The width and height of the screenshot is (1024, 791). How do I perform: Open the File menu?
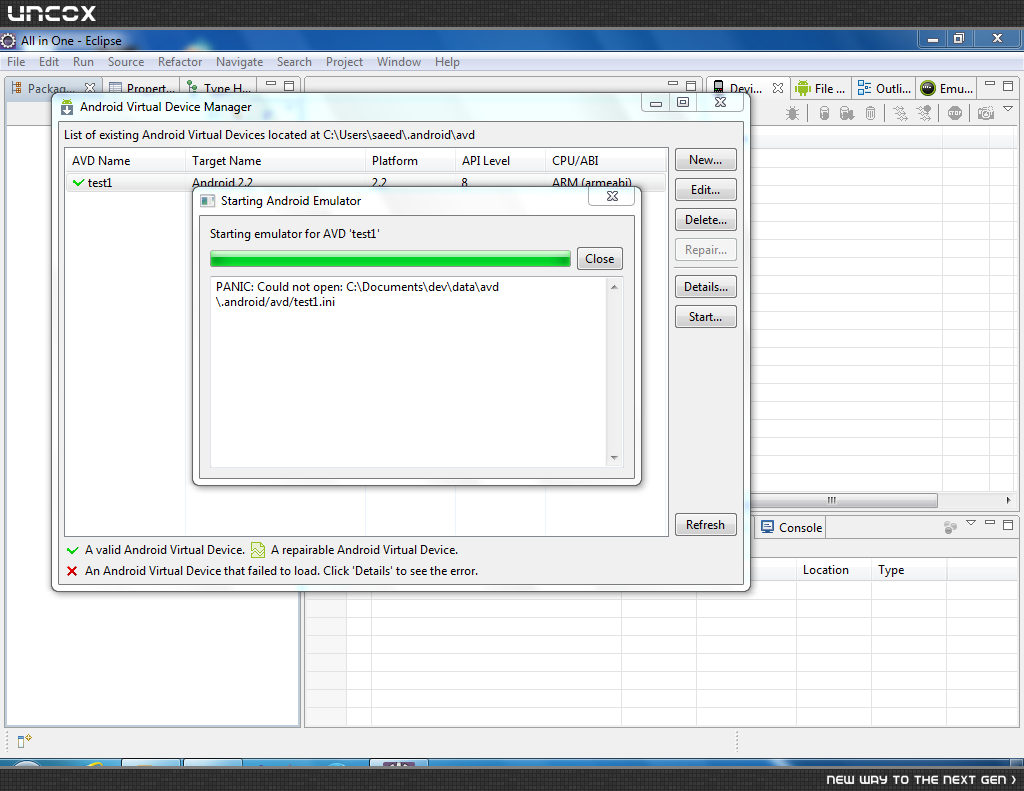click(16, 62)
